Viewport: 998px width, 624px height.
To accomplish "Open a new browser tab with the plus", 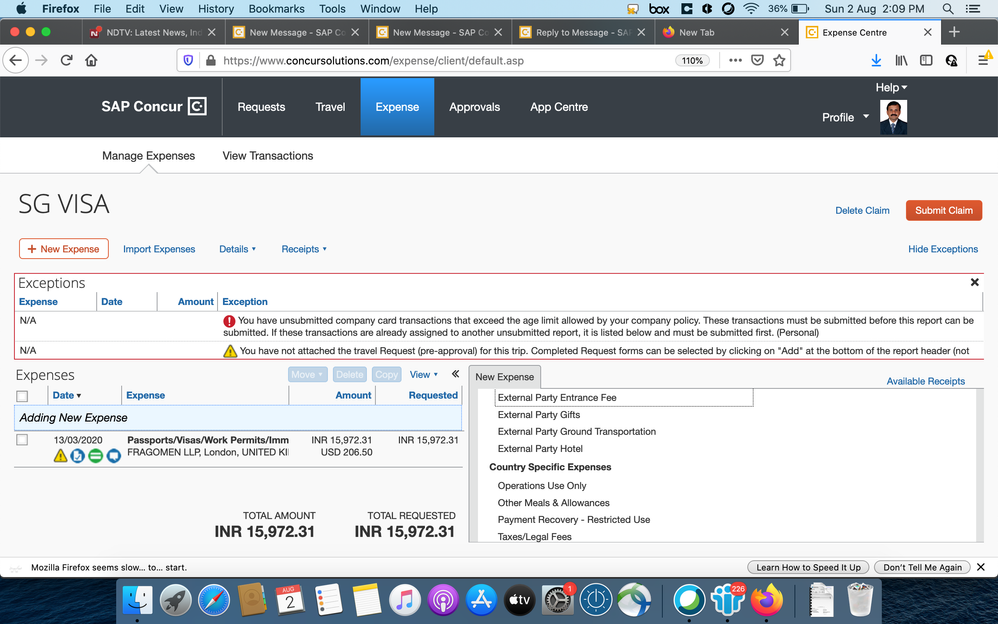I will click(x=953, y=32).
